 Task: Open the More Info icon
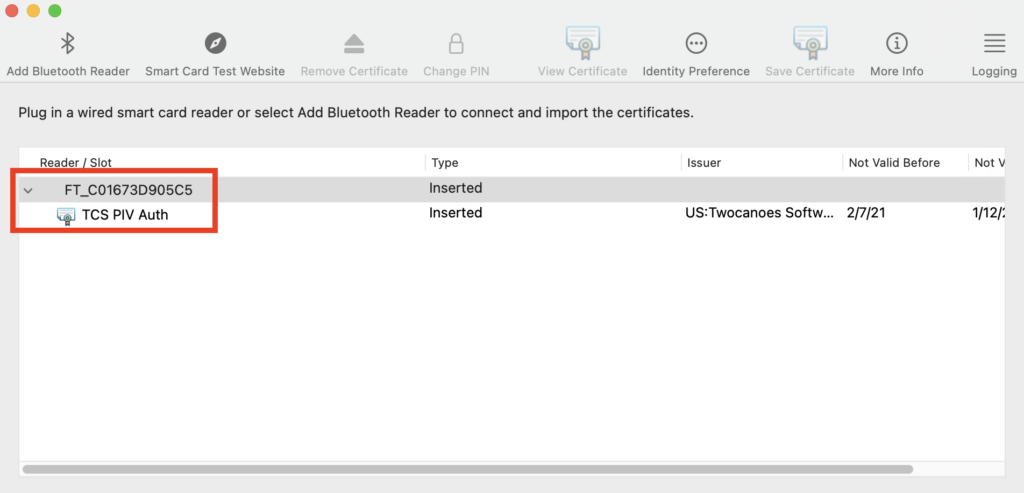point(897,44)
